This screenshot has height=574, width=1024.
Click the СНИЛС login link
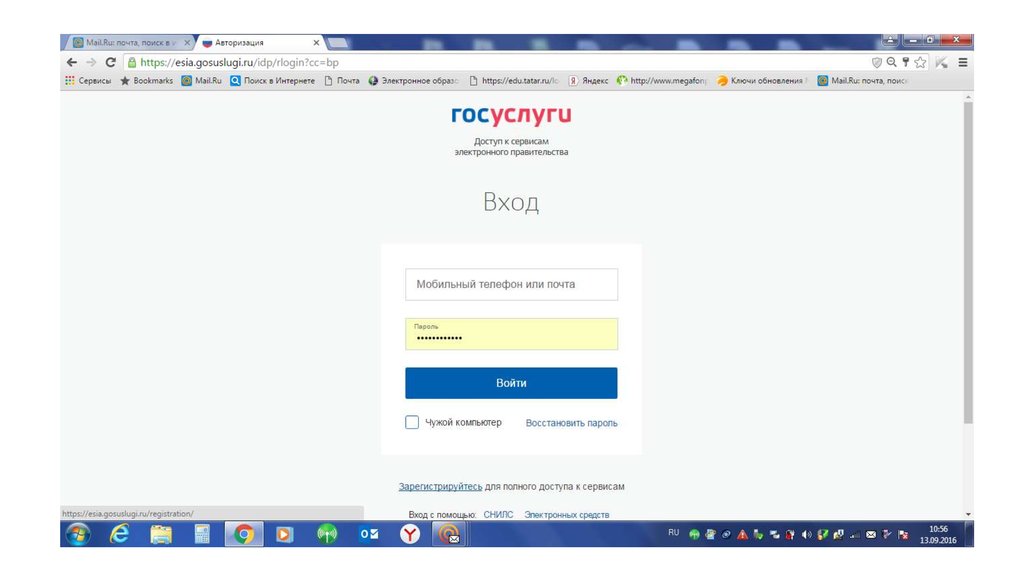pyautogui.click(x=498, y=515)
